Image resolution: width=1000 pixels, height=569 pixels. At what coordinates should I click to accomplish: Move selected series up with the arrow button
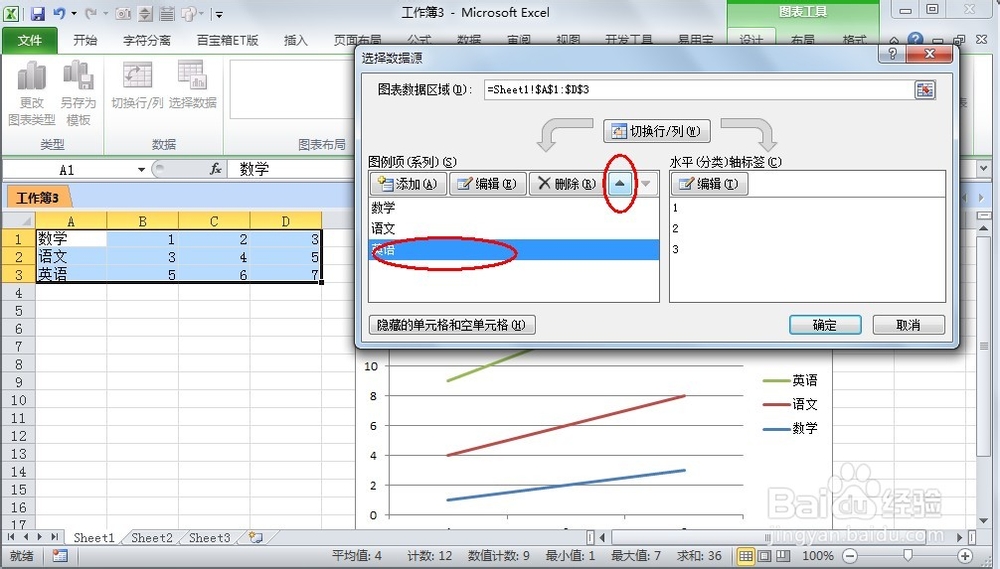619,184
